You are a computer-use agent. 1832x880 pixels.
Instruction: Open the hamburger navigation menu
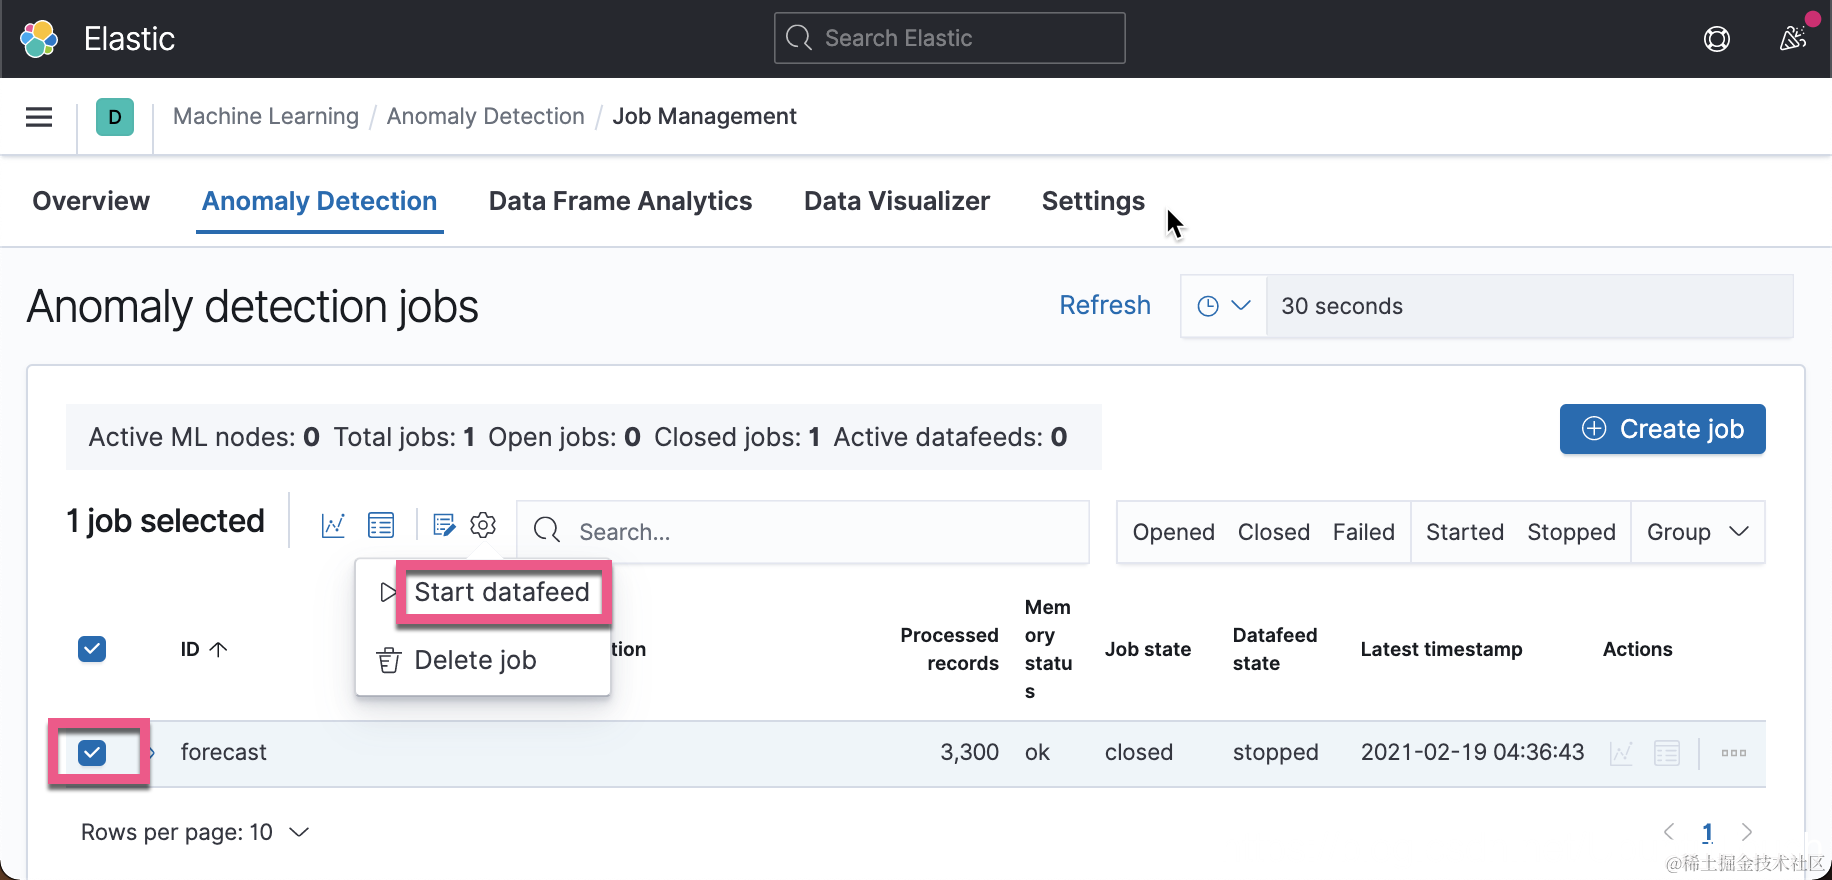coord(39,117)
